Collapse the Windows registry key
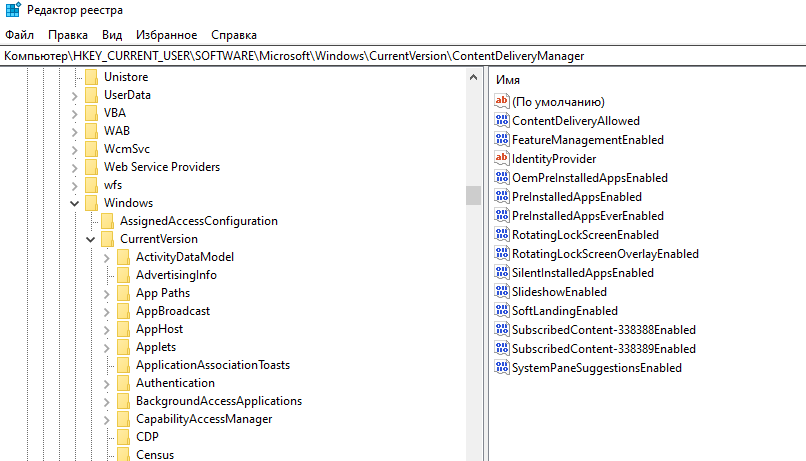Image resolution: width=806 pixels, height=461 pixels. 75,203
